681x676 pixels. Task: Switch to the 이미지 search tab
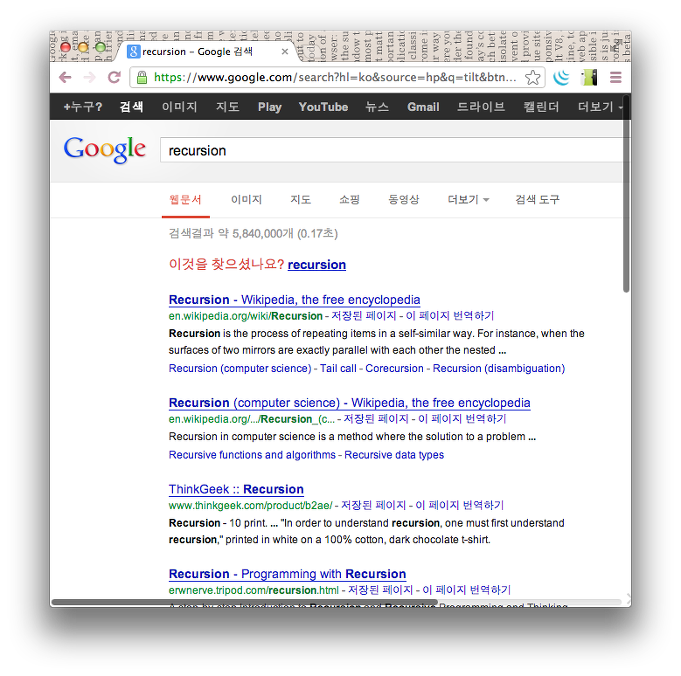[x=246, y=200]
